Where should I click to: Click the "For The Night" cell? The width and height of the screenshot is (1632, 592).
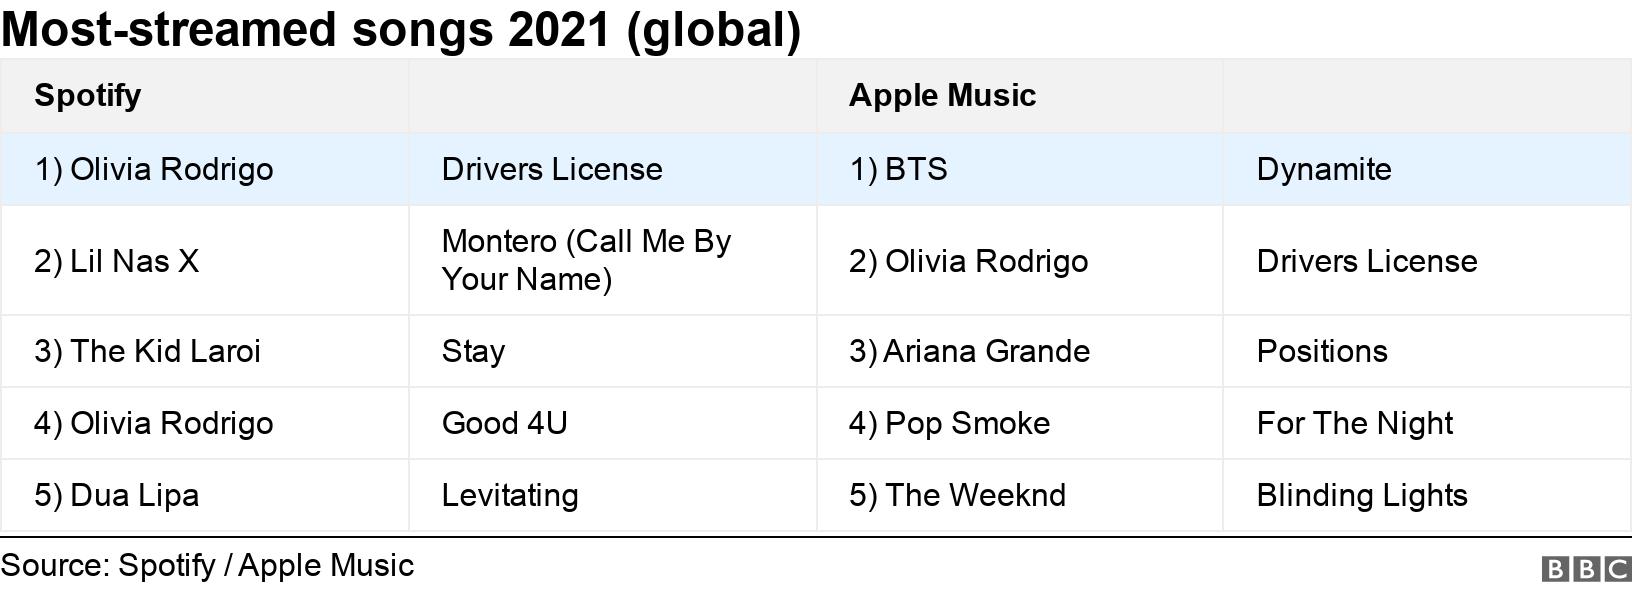click(x=1355, y=423)
